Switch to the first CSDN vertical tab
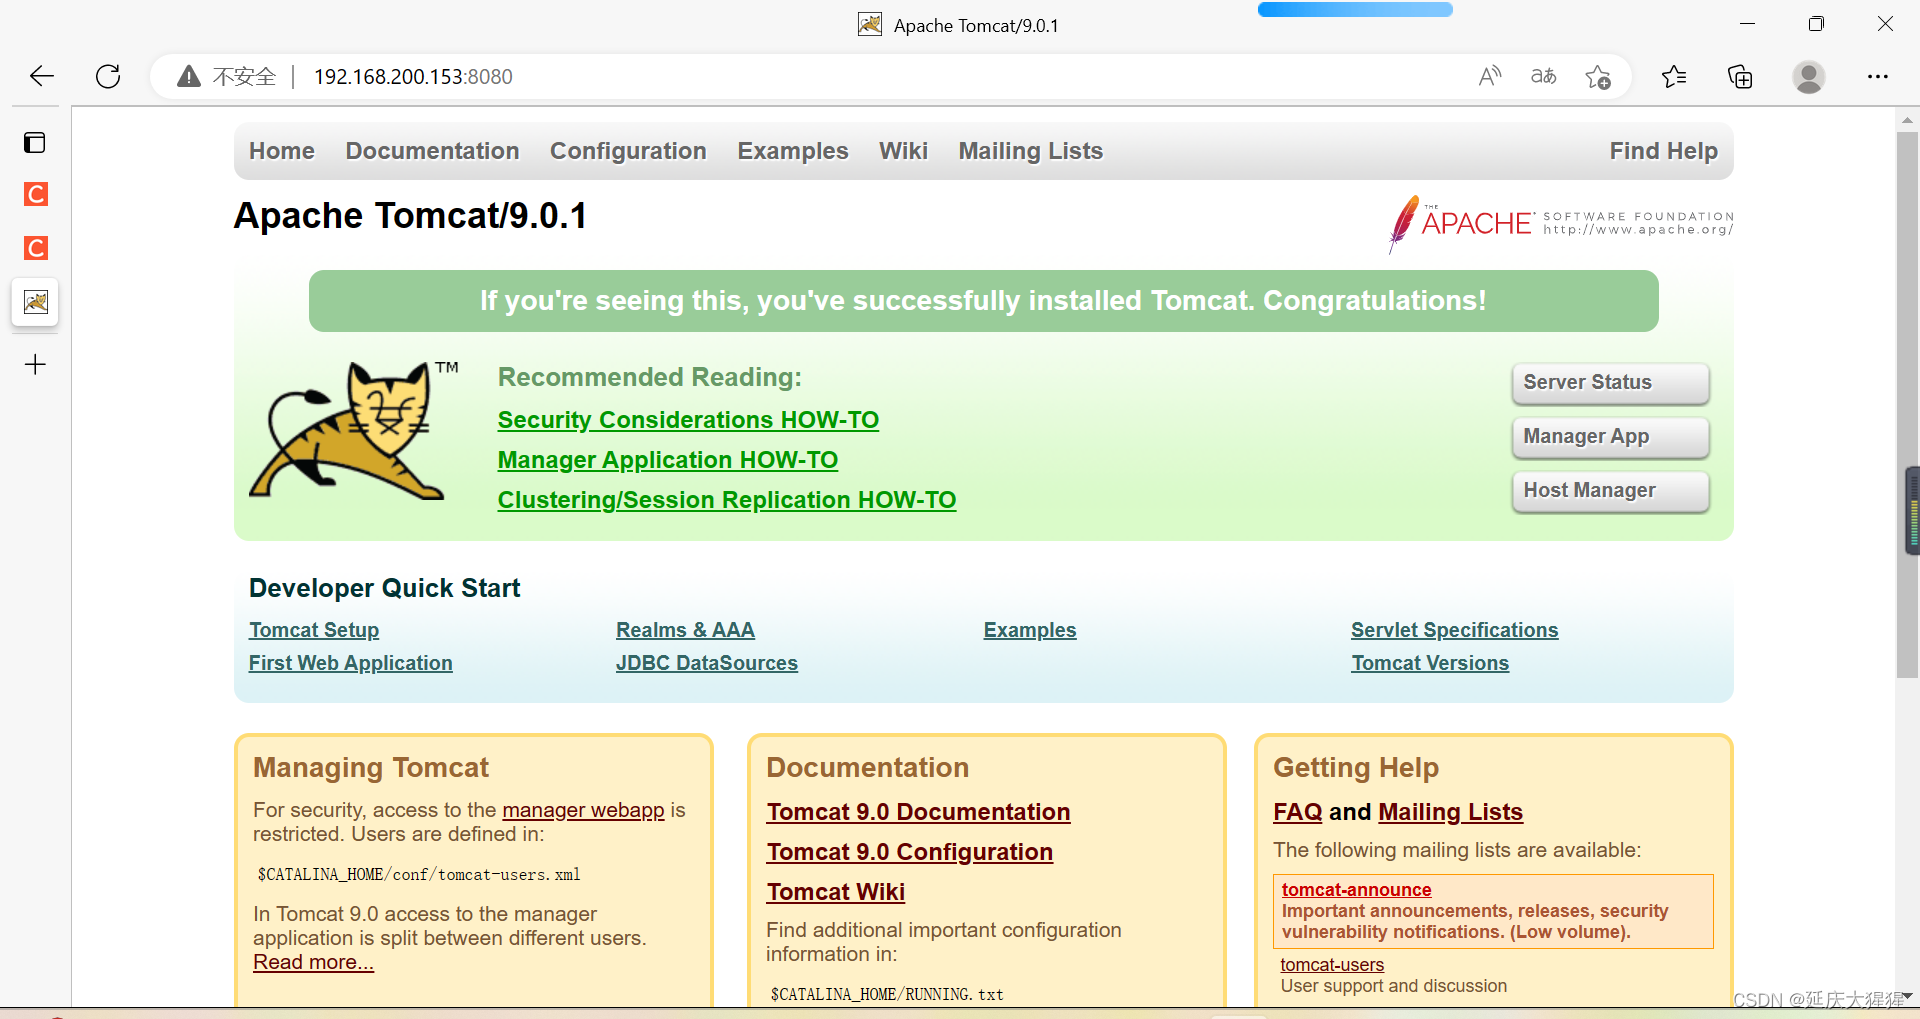 (x=35, y=194)
